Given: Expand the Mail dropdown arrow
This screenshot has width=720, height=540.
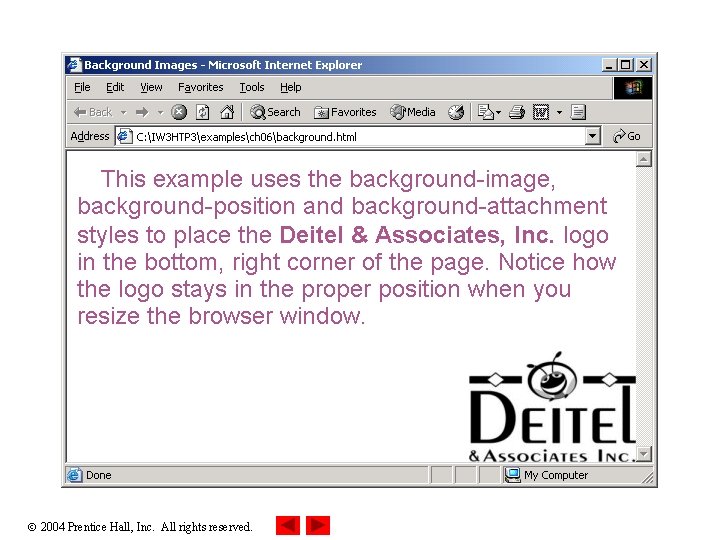Looking at the screenshot, I should coord(499,112).
